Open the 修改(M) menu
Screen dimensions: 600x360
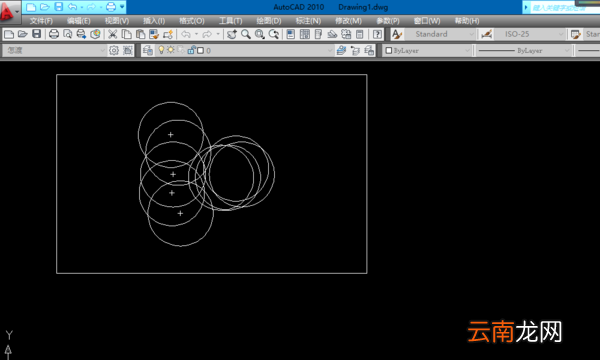click(348, 21)
